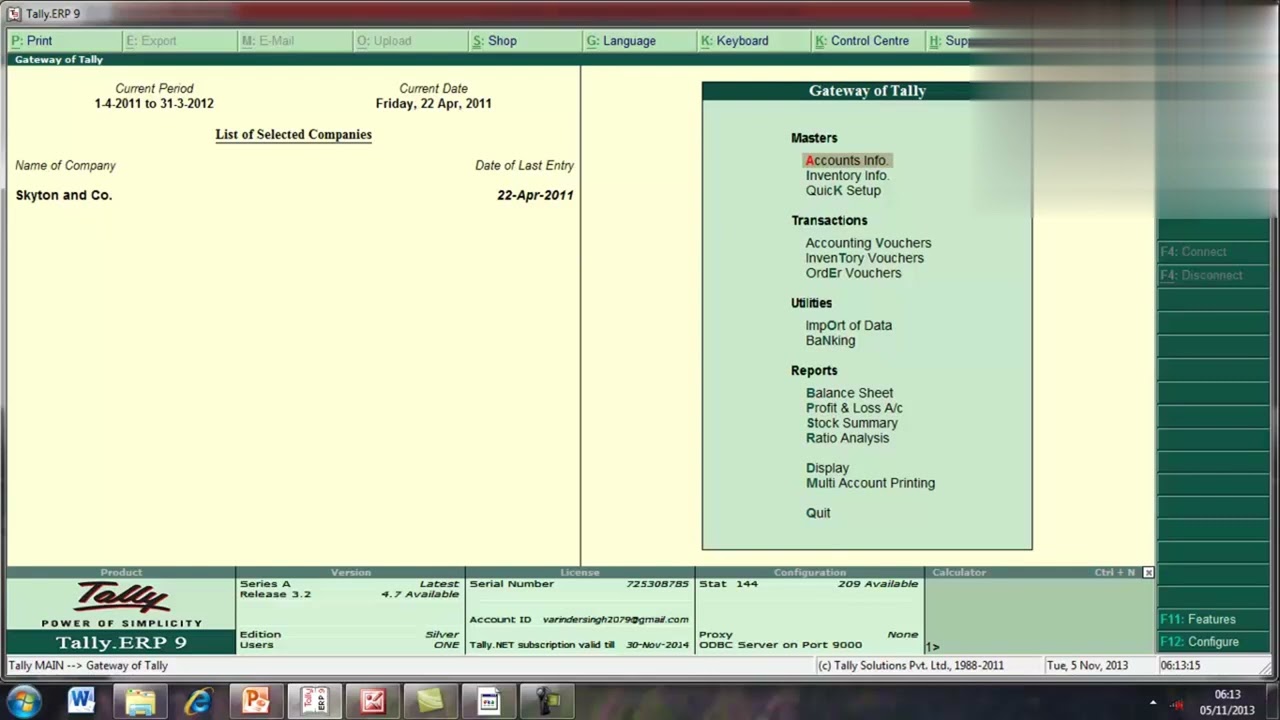Open the Ratio Analysis report
Viewport: 1280px width, 720px height.
847,438
